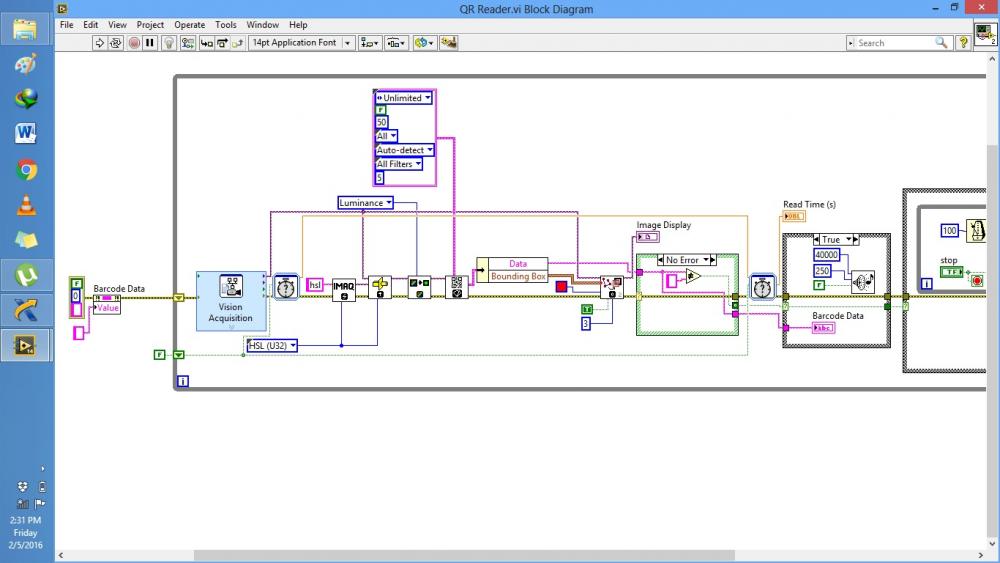Click the No Error case selector label

click(682, 260)
